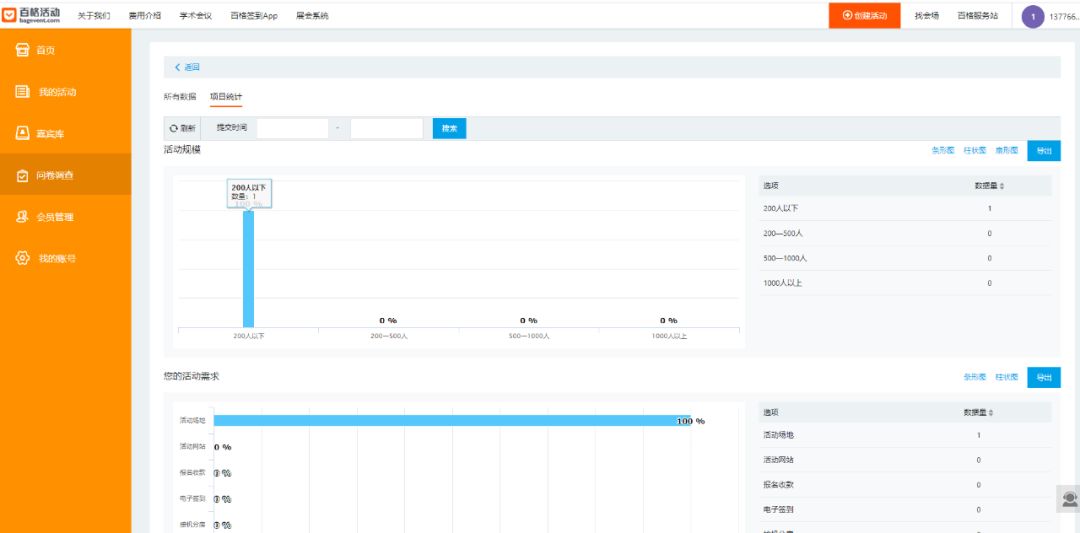Open the 嘉宾库 guest library icon
Screen dimensions: 1080x533
(x=23, y=133)
